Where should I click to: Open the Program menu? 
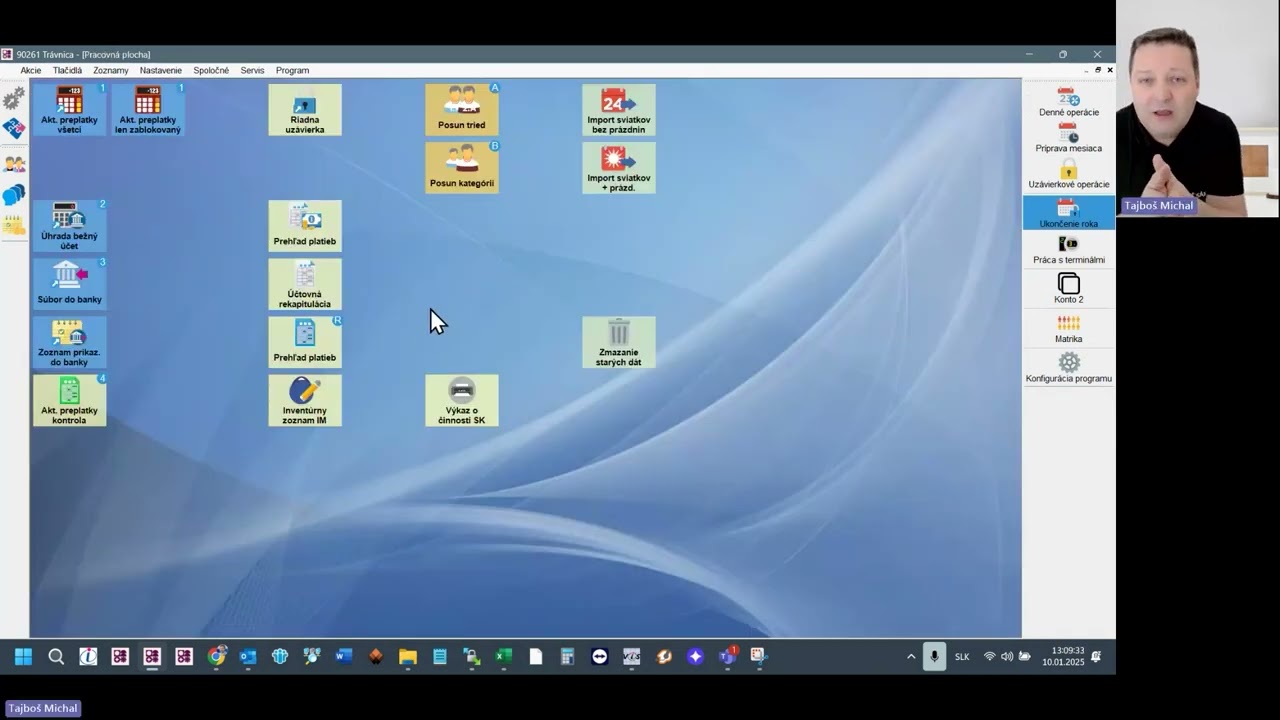click(x=292, y=71)
